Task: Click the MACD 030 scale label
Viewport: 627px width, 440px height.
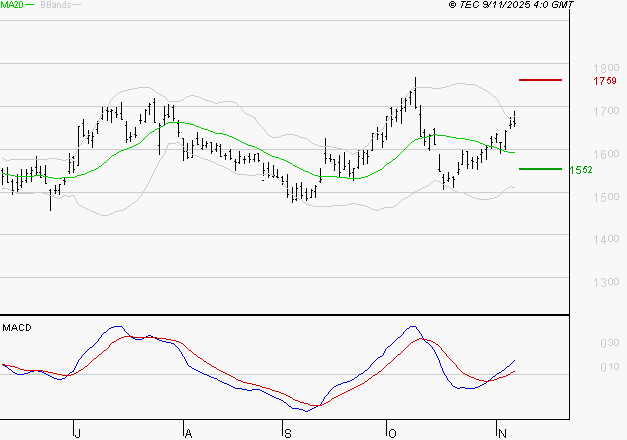Action: click(x=610, y=343)
